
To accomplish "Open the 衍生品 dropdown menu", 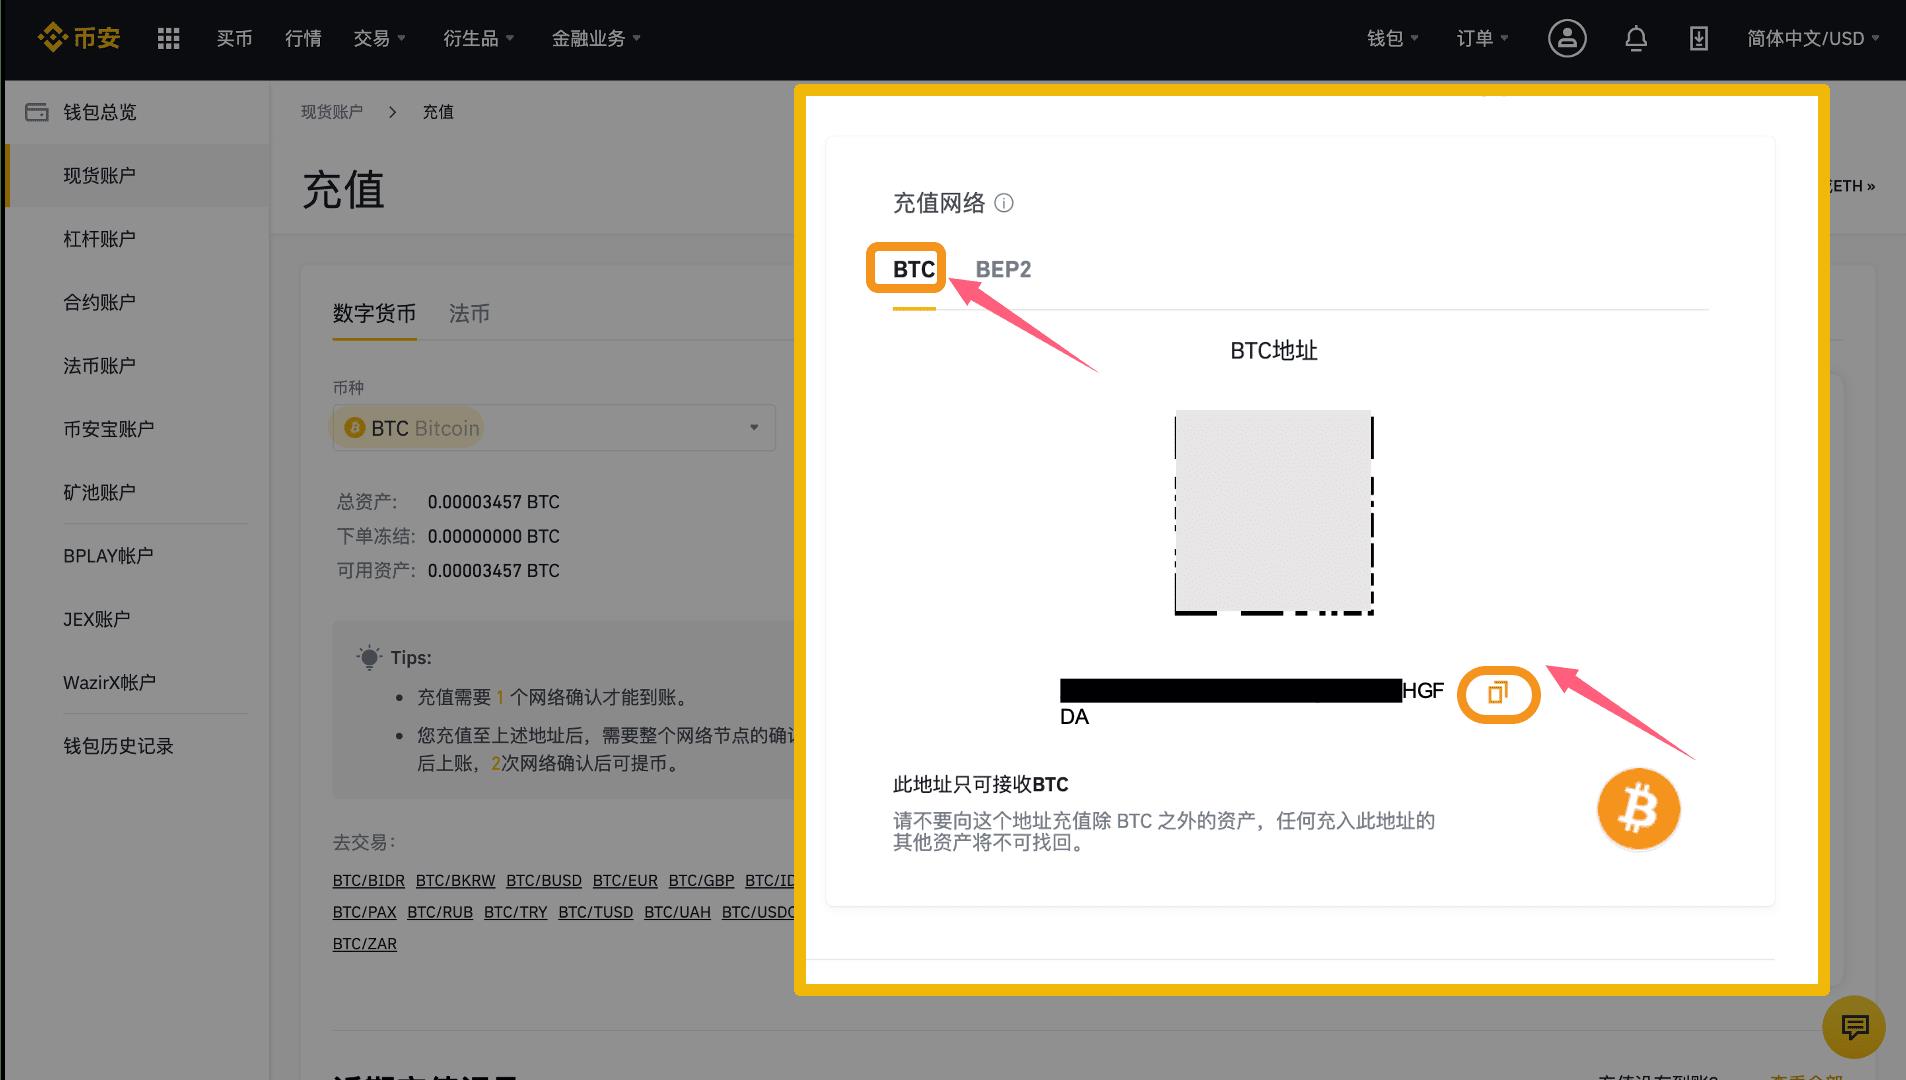I will pyautogui.click(x=478, y=38).
